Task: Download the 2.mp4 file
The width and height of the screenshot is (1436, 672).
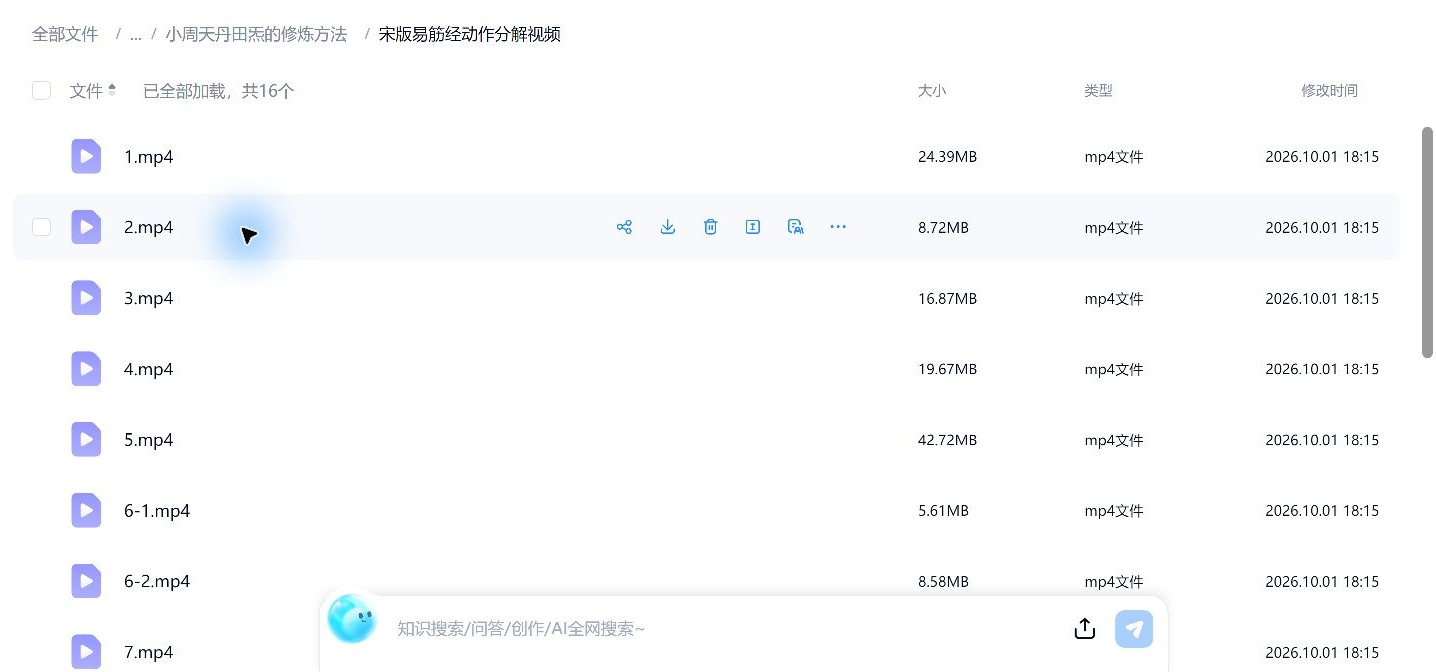Action: pyautogui.click(x=668, y=227)
